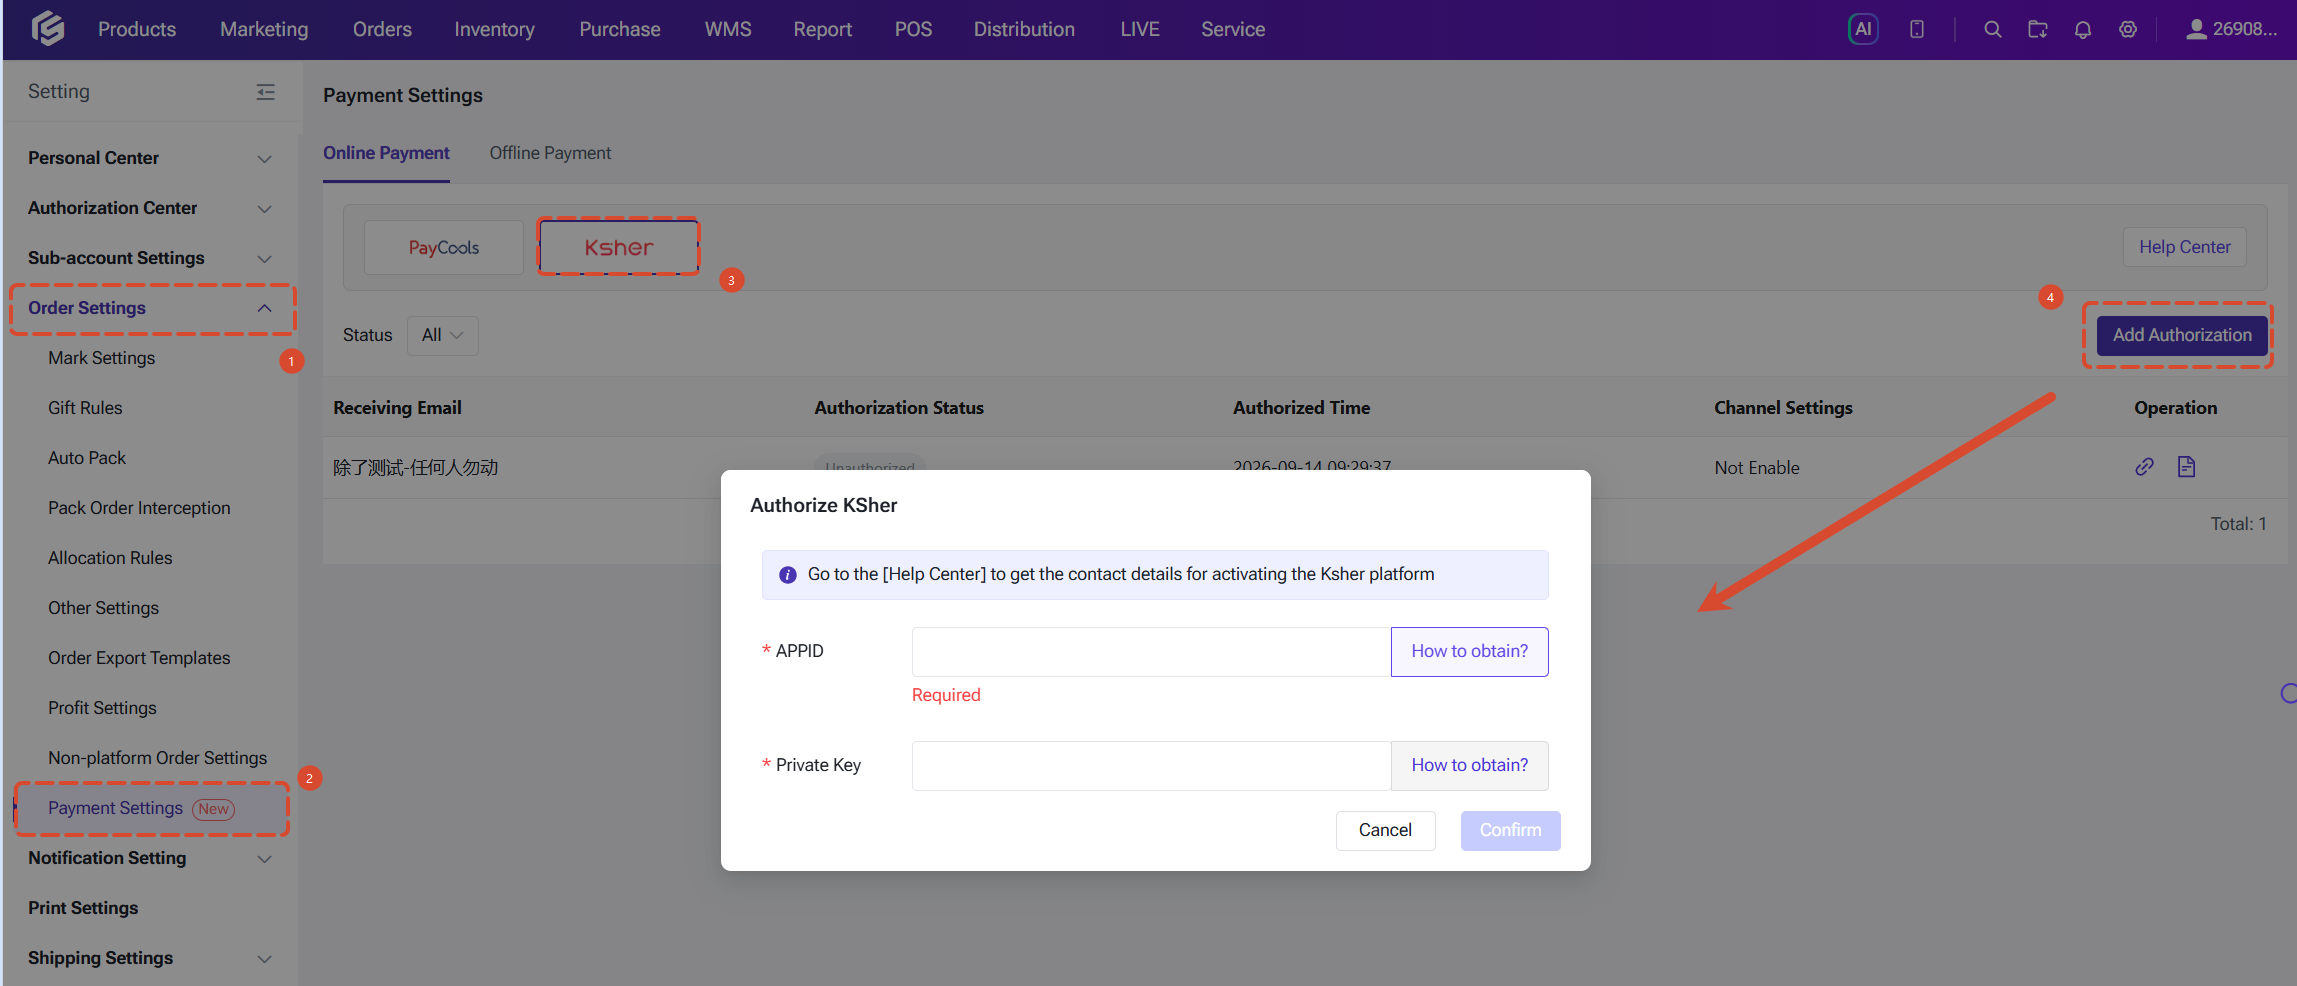
Task: Click Add Authorization button
Action: click(x=2182, y=335)
